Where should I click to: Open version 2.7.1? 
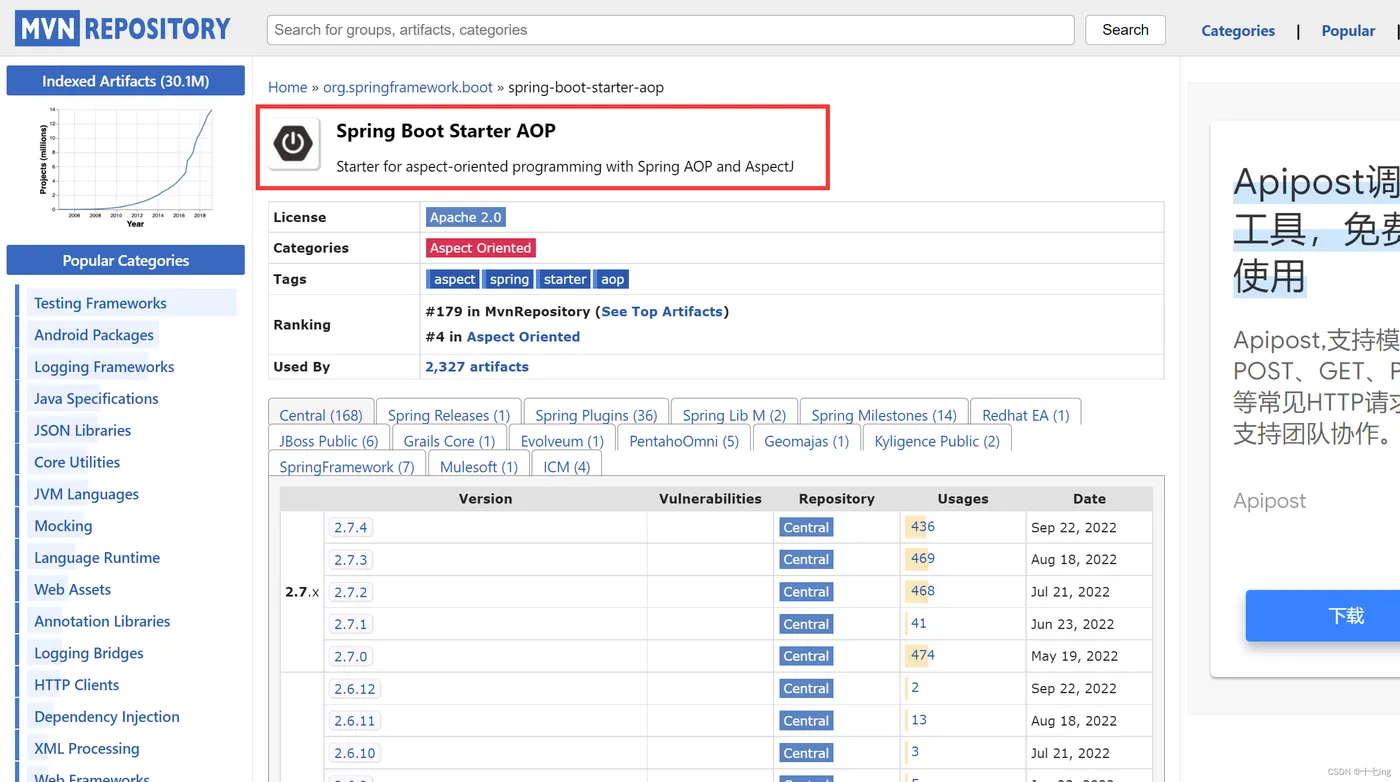[351, 624]
